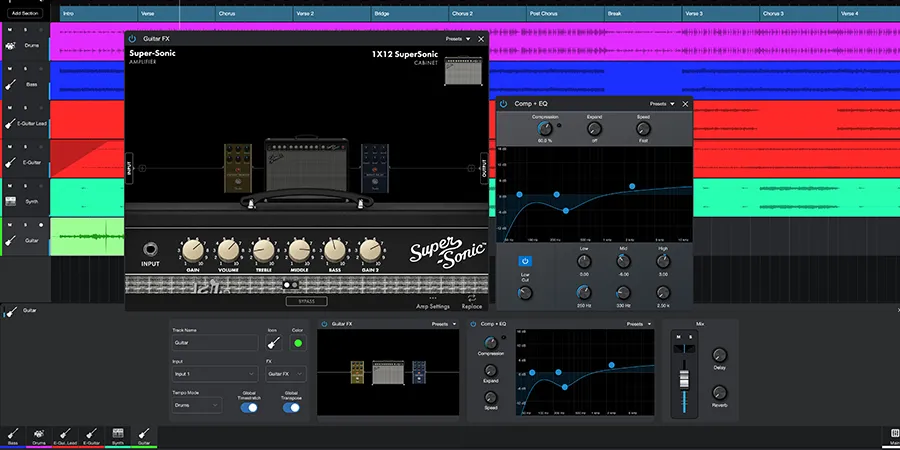Open the Drums channel in bottom bar

[x=39, y=436]
